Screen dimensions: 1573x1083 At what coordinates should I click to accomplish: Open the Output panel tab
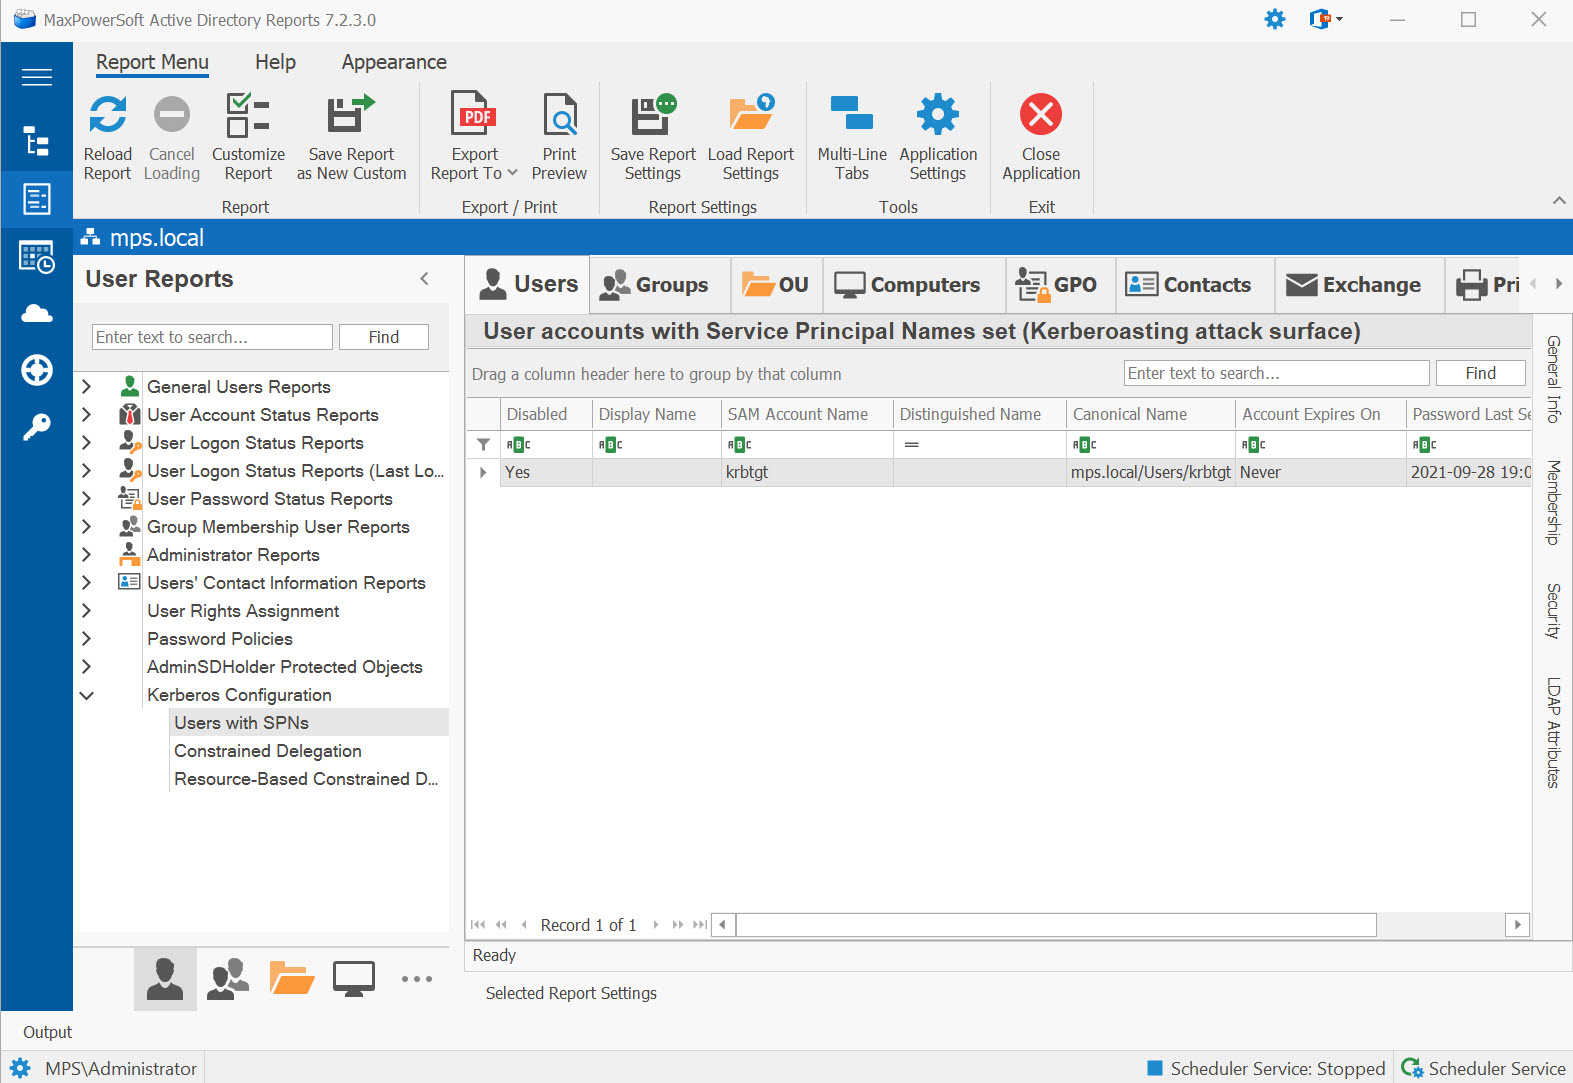click(x=47, y=1032)
